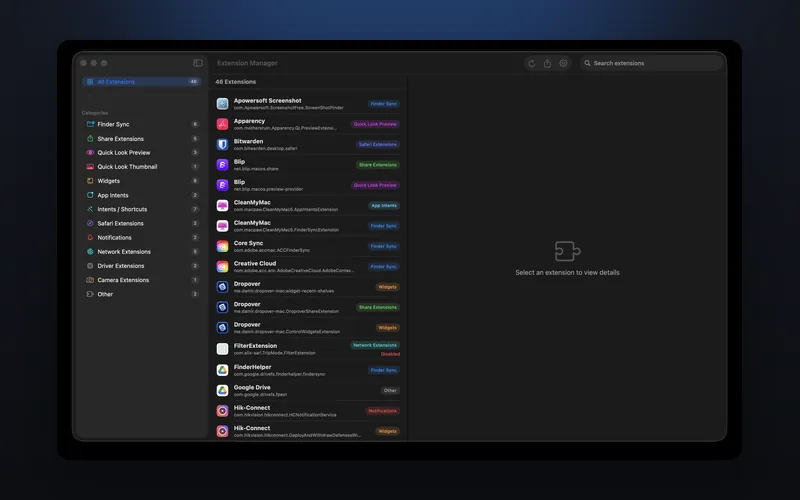
Task: Click the refresh extensions toolbar icon
Action: (x=532, y=63)
